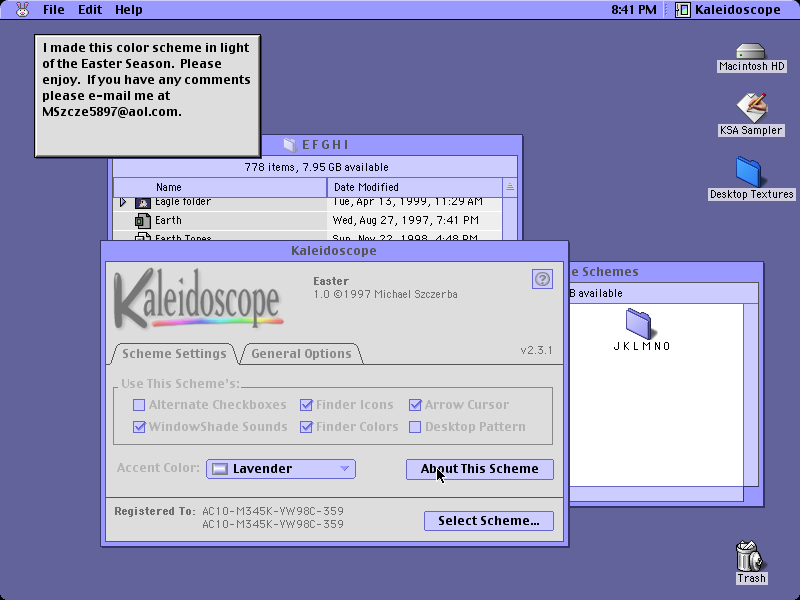The width and height of the screenshot is (800, 600).
Task: Click the Kaleidoscope window title bar
Action: click(334, 251)
